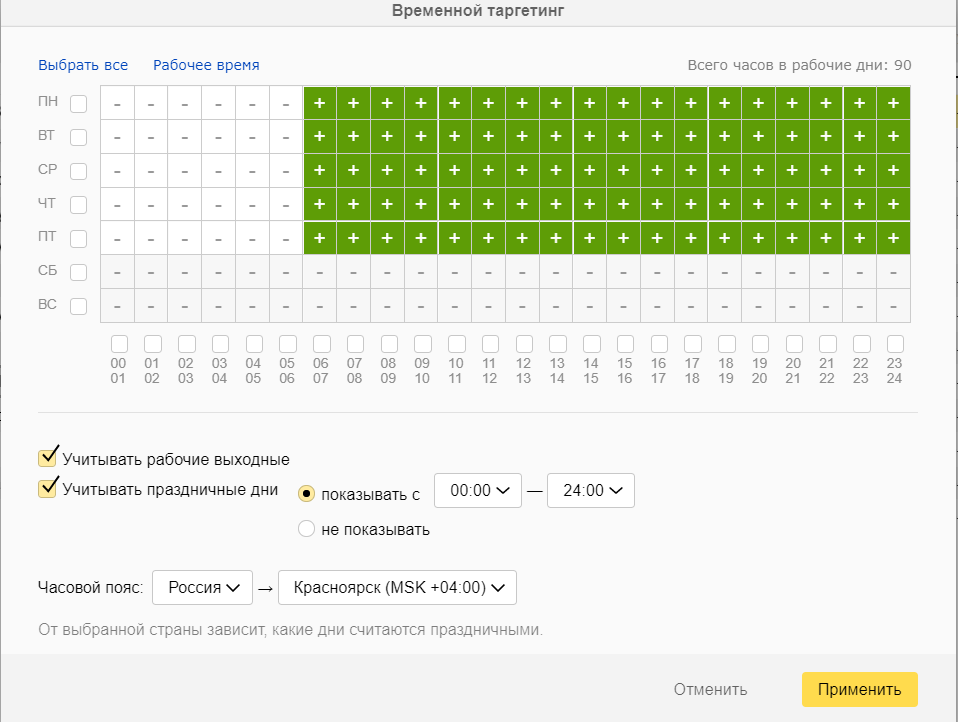Click the Рабочее время link
Image resolution: width=958 pixels, height=722 pixels.
click(206, 65)
